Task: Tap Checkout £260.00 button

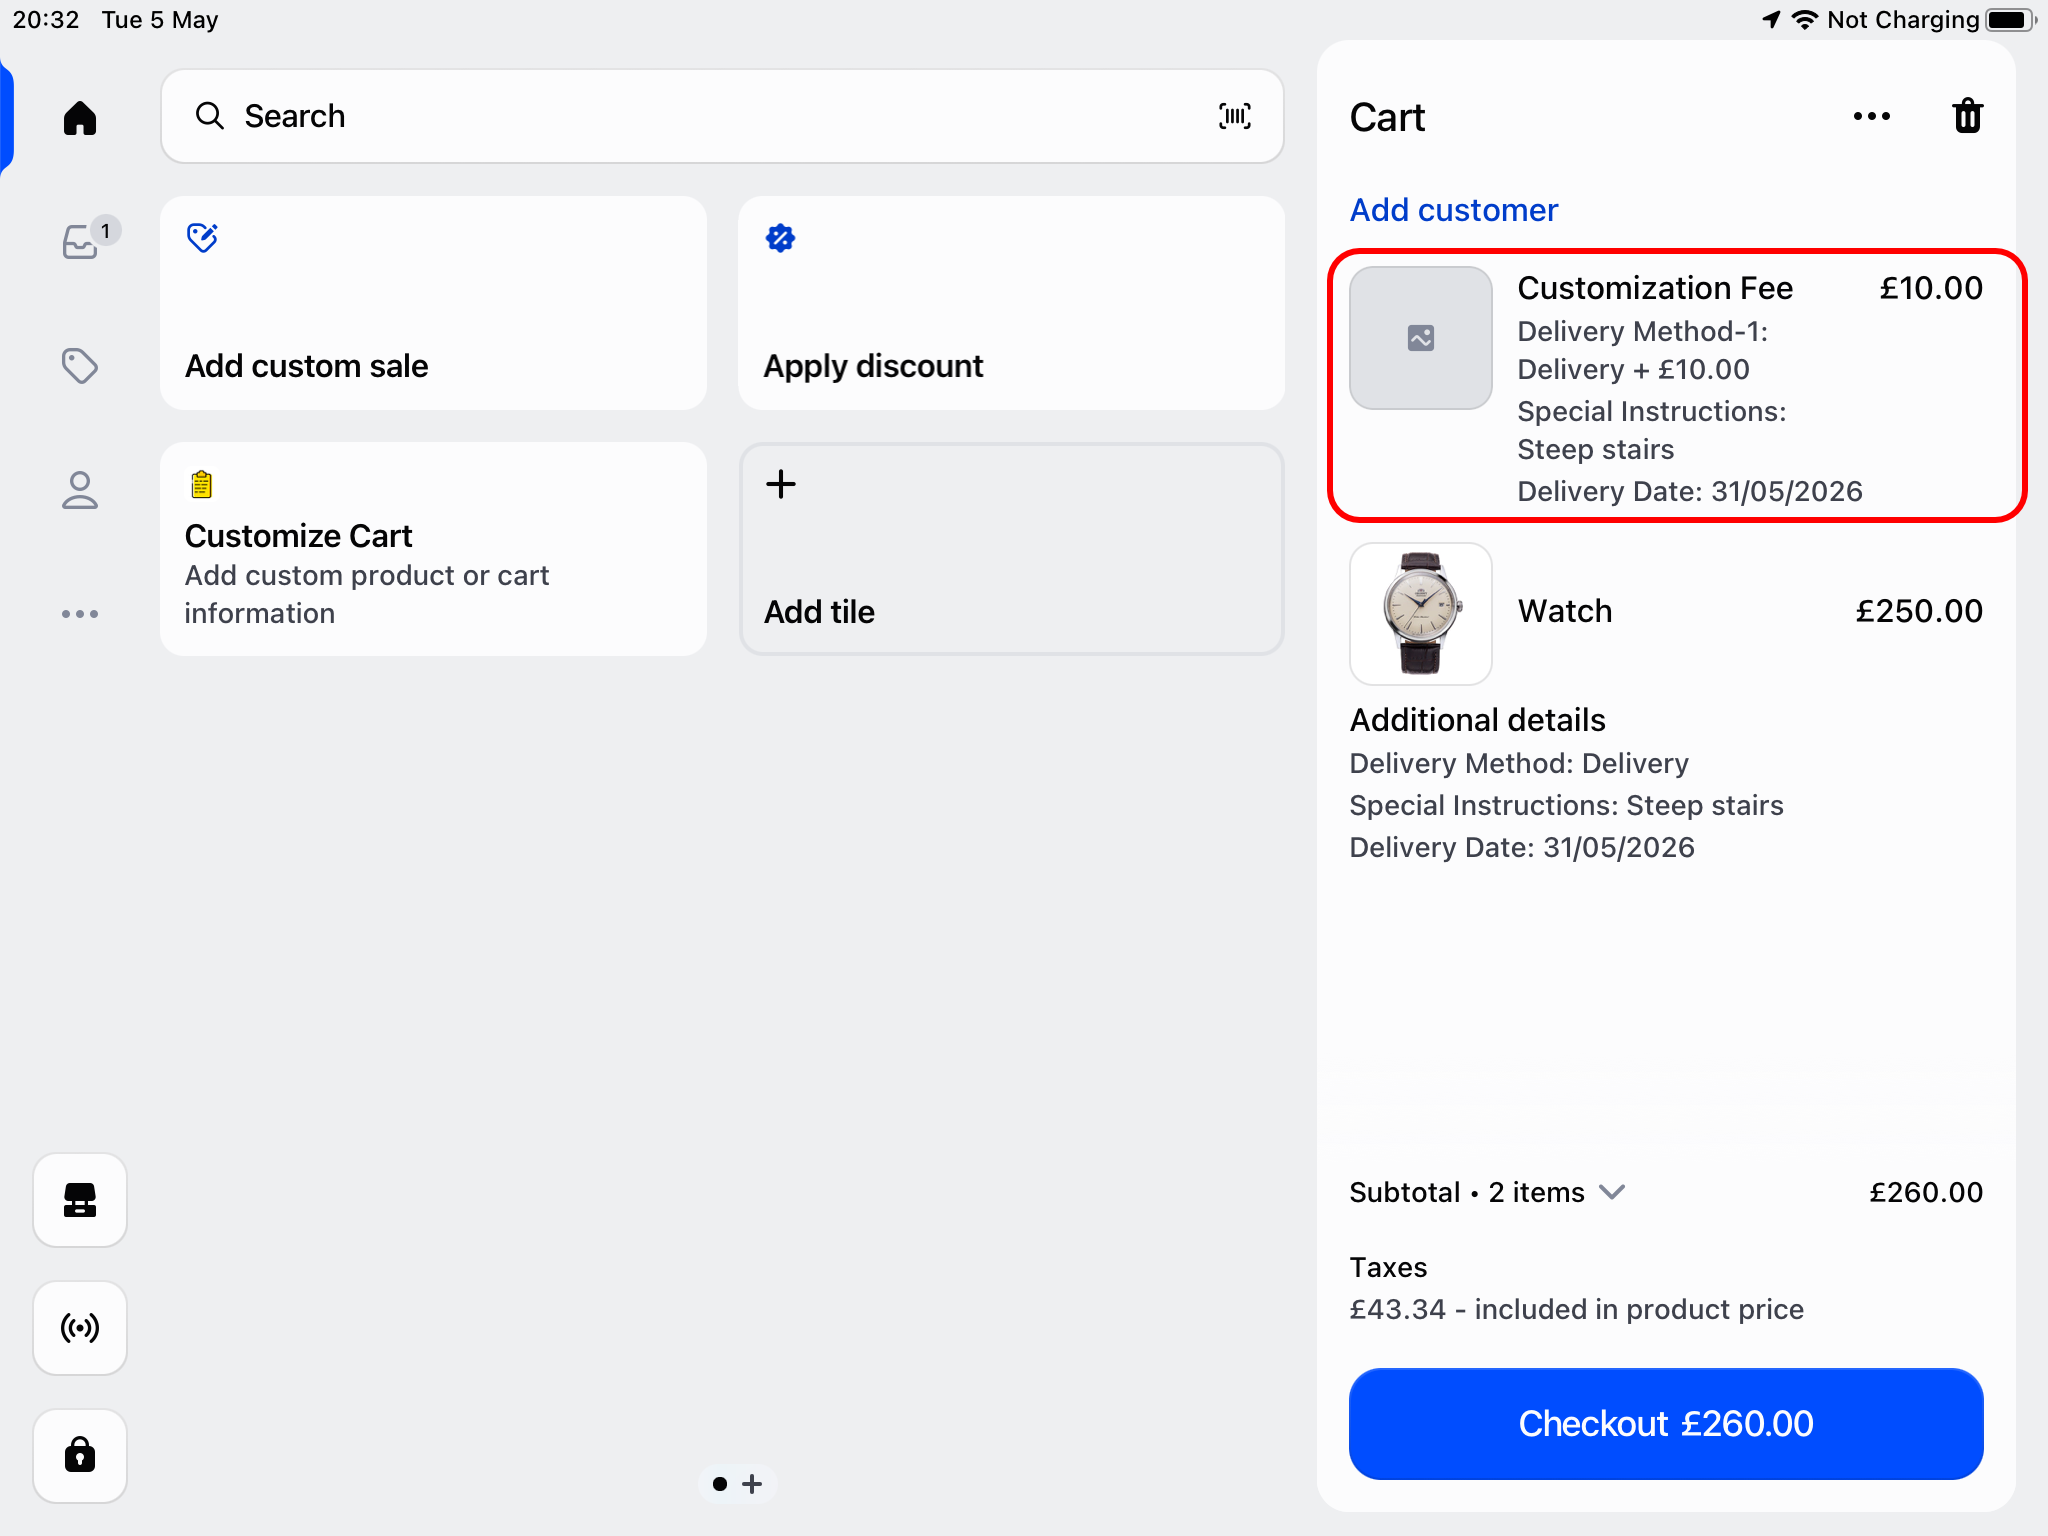Action: click(1666, 1424)
